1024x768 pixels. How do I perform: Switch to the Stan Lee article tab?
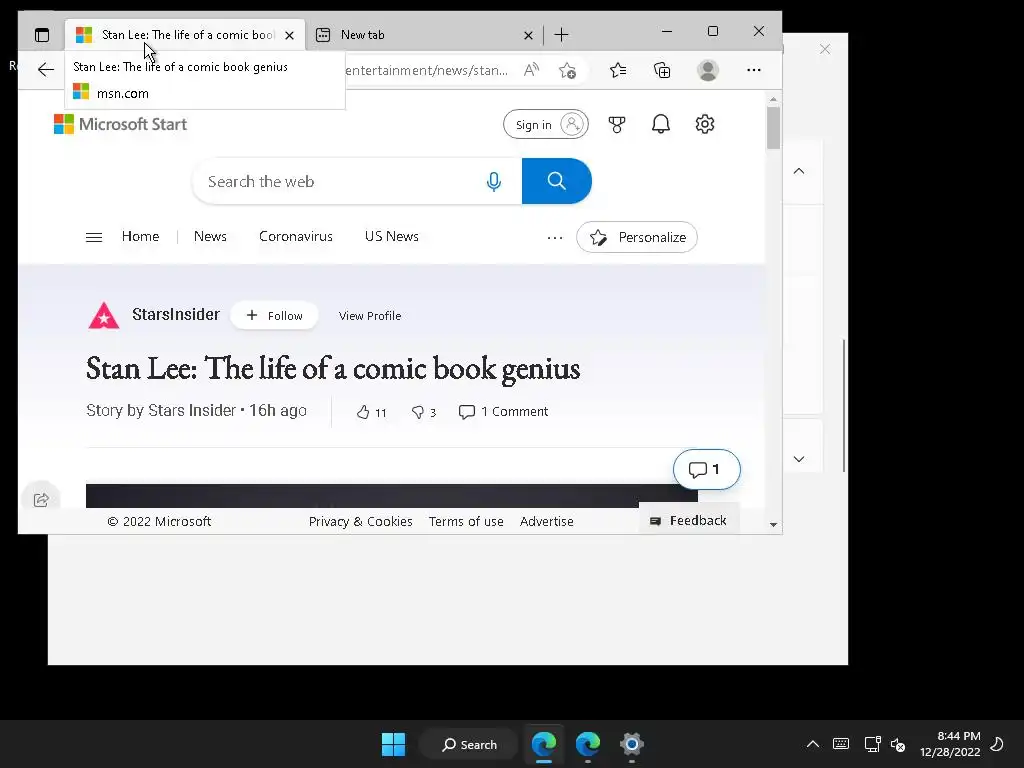click(x=185, y=35)
